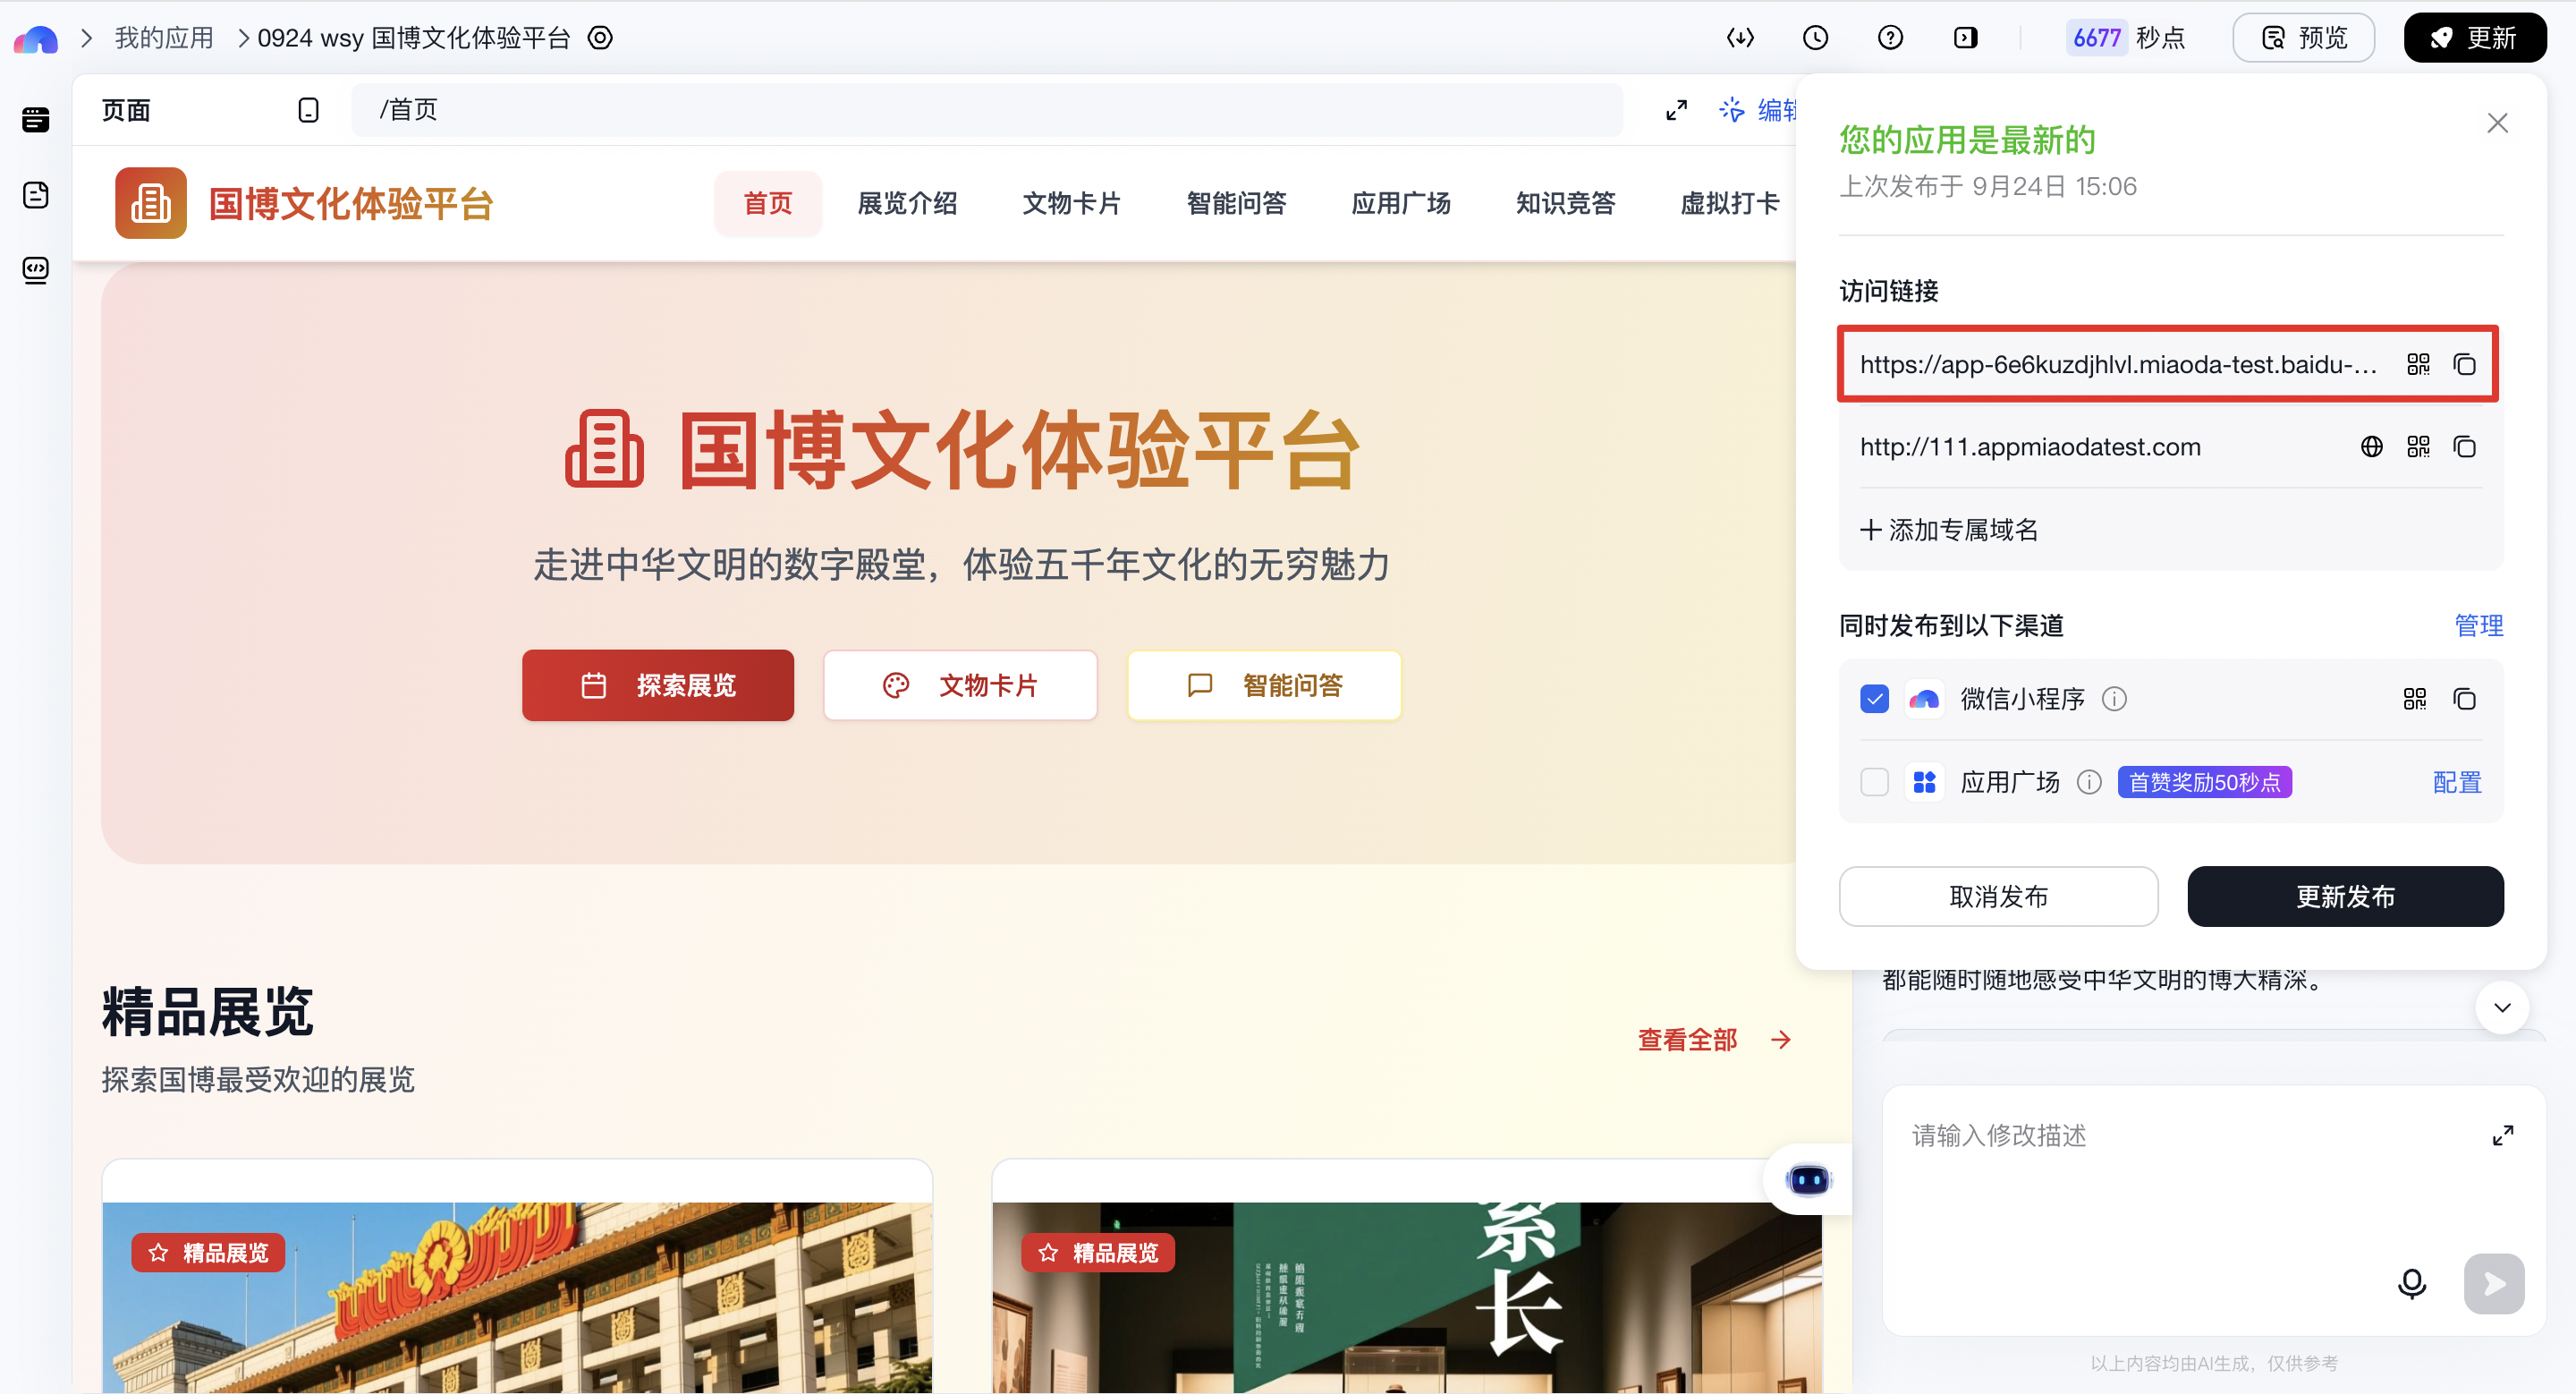Toggle the side panel icon in top bar

point(1965,38)
